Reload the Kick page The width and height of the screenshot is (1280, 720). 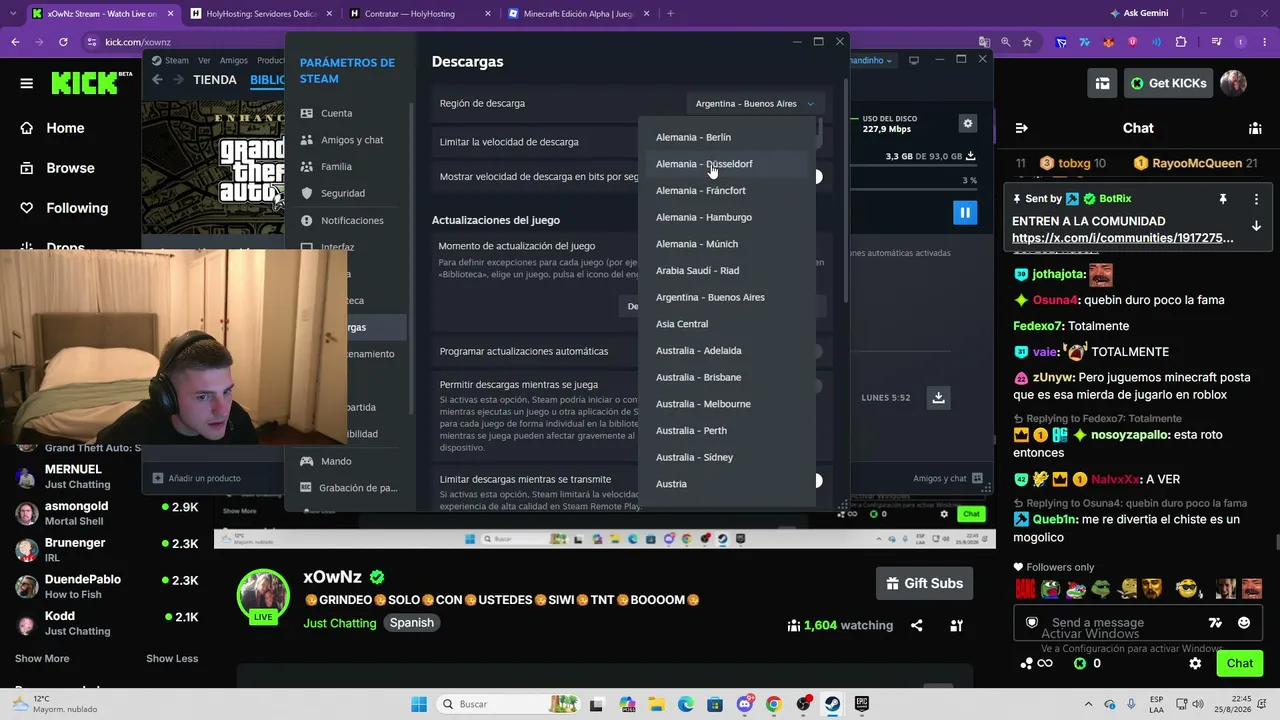(x=63, y=42)
